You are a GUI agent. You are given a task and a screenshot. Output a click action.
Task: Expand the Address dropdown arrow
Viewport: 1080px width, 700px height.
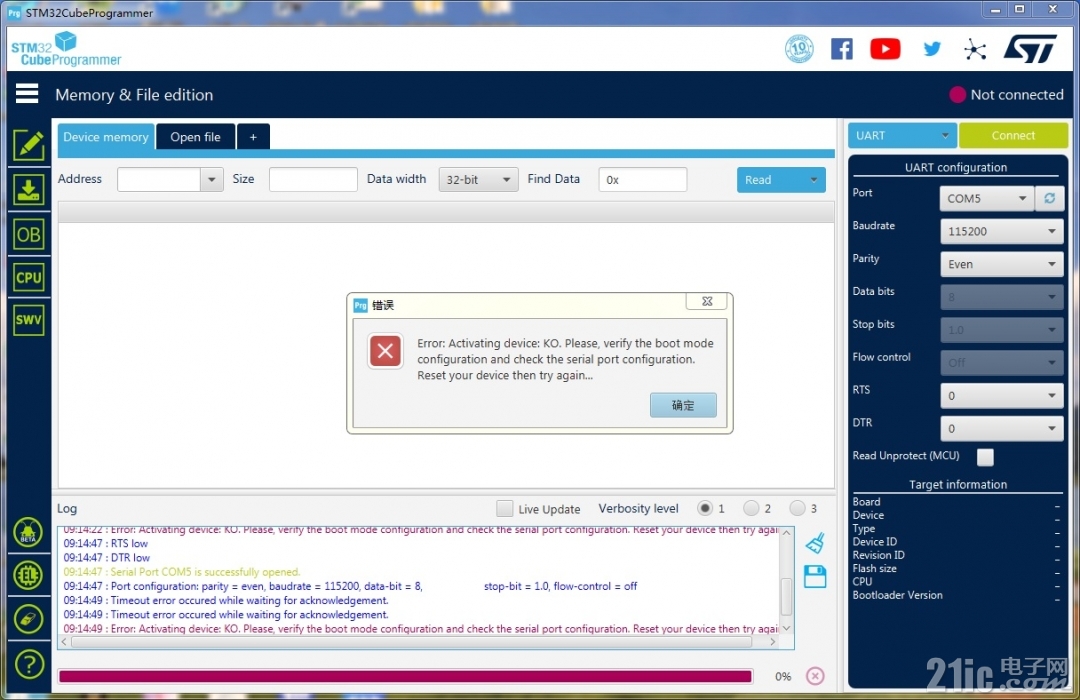[211, 179]
